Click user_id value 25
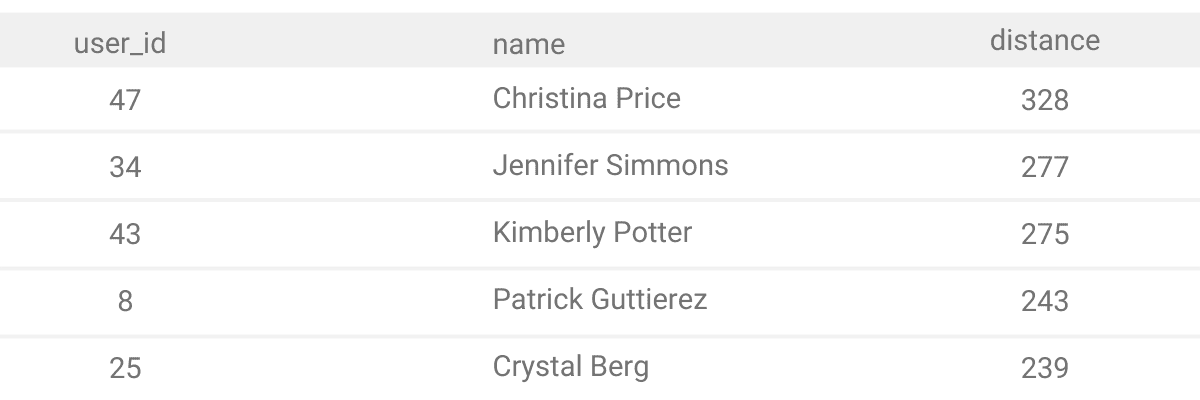The height and width of the screenshot is (400, 1200). click(125, 368)
